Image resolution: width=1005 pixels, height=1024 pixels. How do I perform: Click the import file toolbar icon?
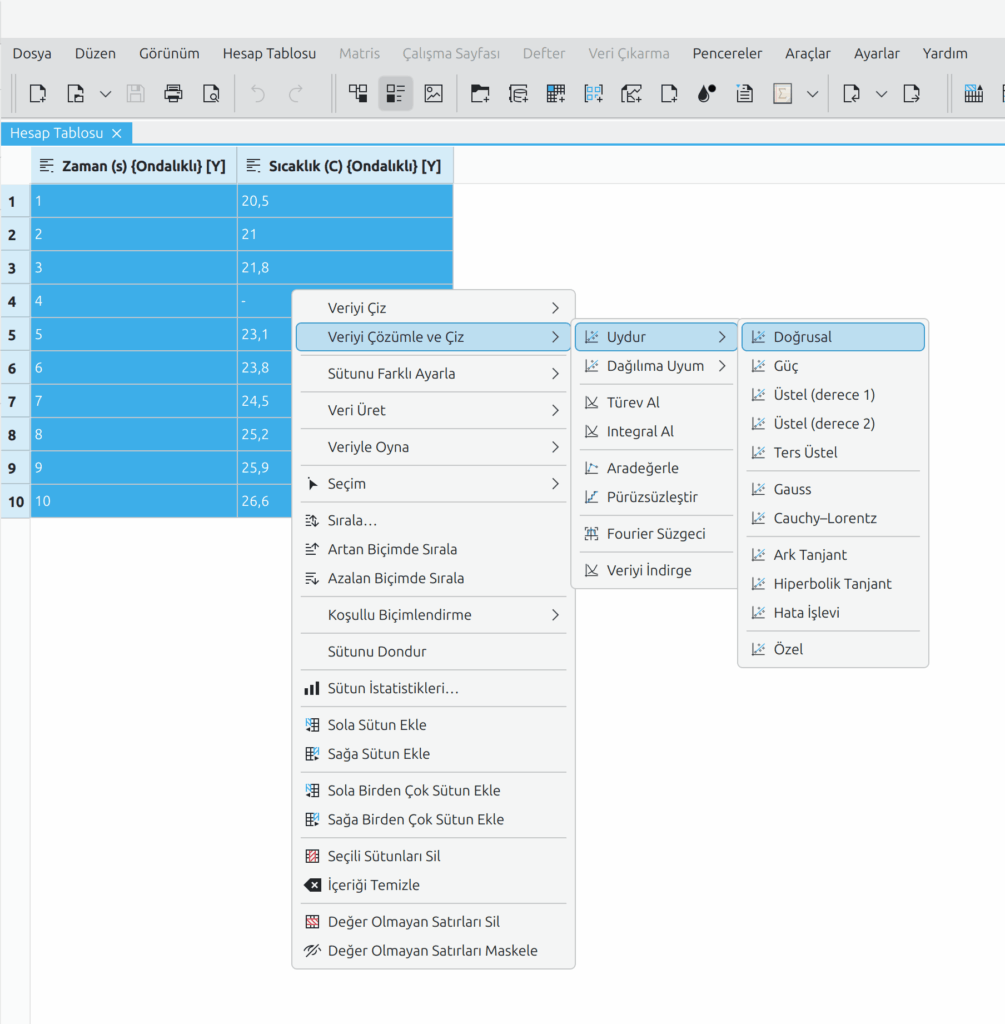click(852, 93)
